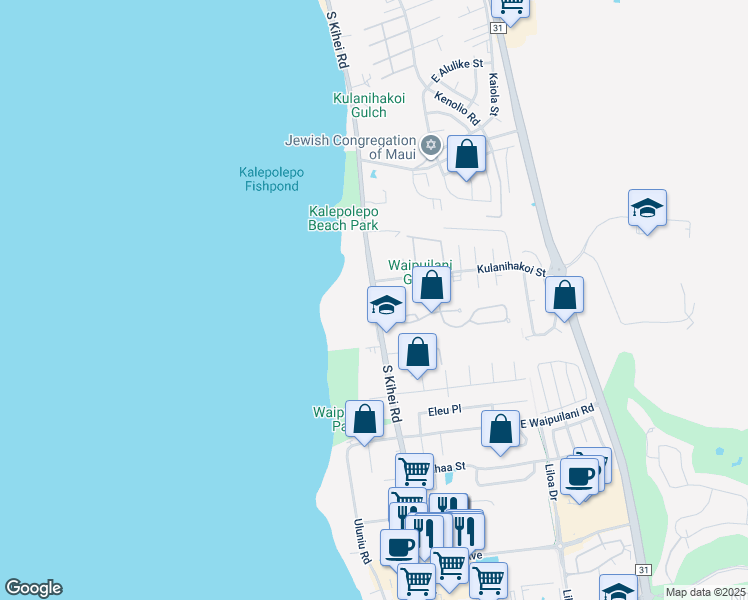
Task: Select the rightmost fork and knife restaurant marker
Action: click(465, 531)
